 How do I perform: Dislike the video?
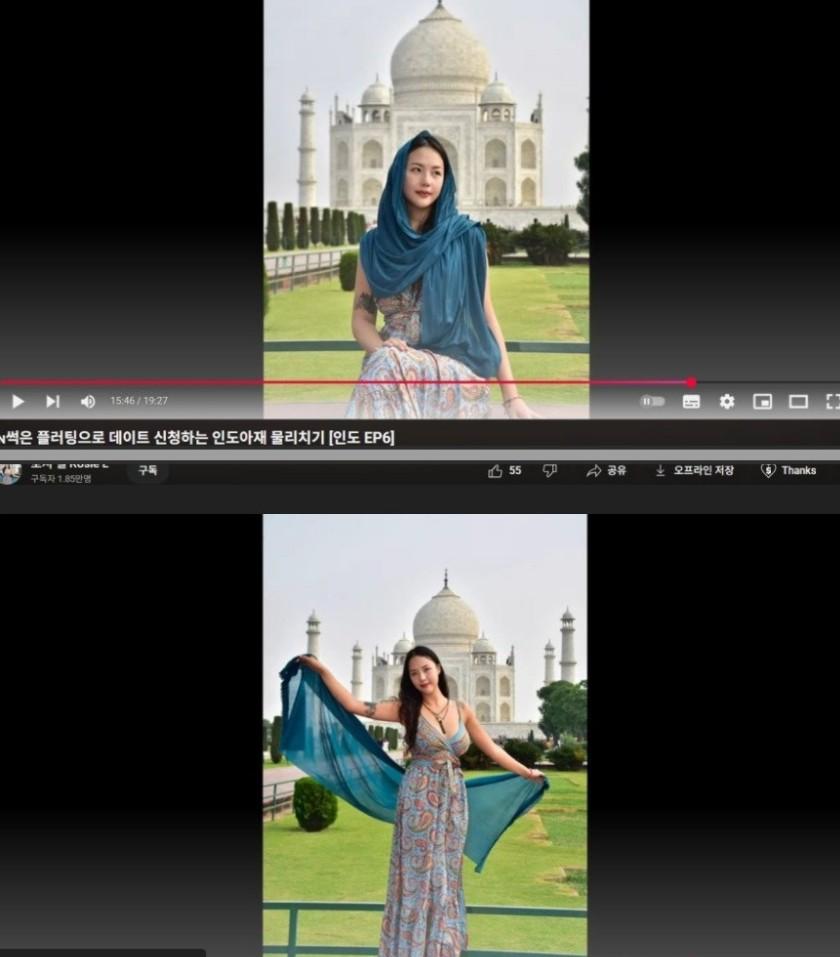(549, 471)
